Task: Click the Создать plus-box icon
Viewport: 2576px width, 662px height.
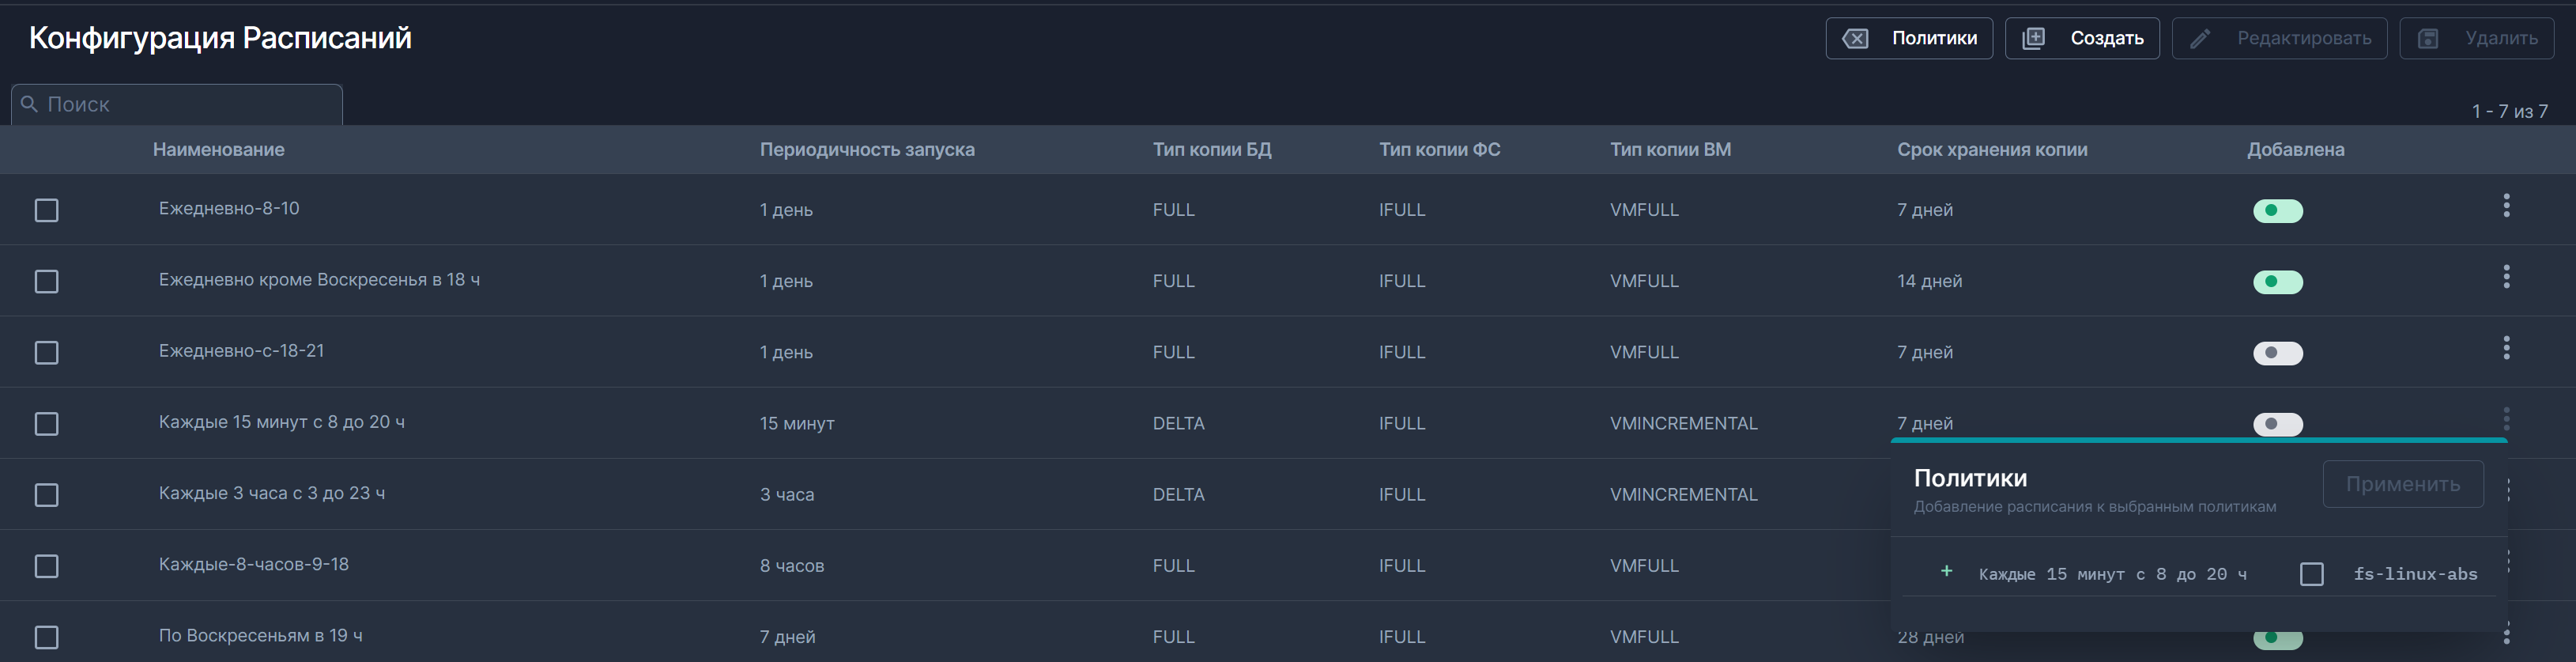Action: point(2033,39)
